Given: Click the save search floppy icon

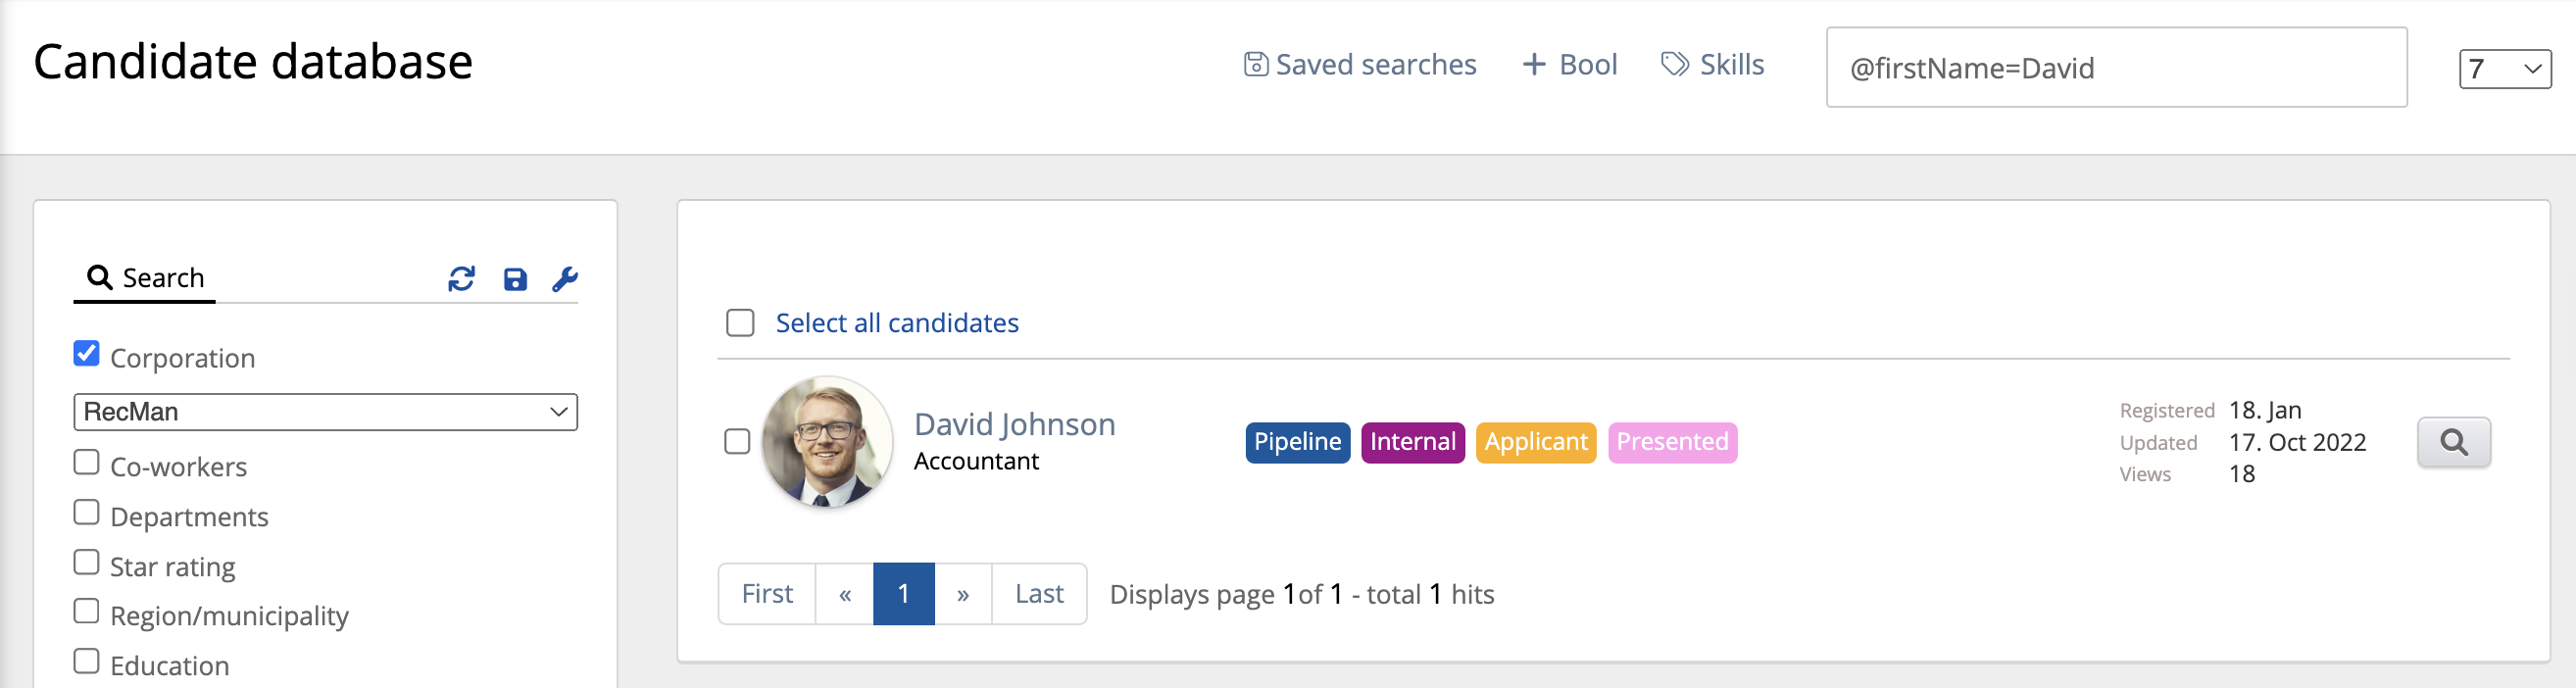Looking at the screenshot, I should click(515, 279).
